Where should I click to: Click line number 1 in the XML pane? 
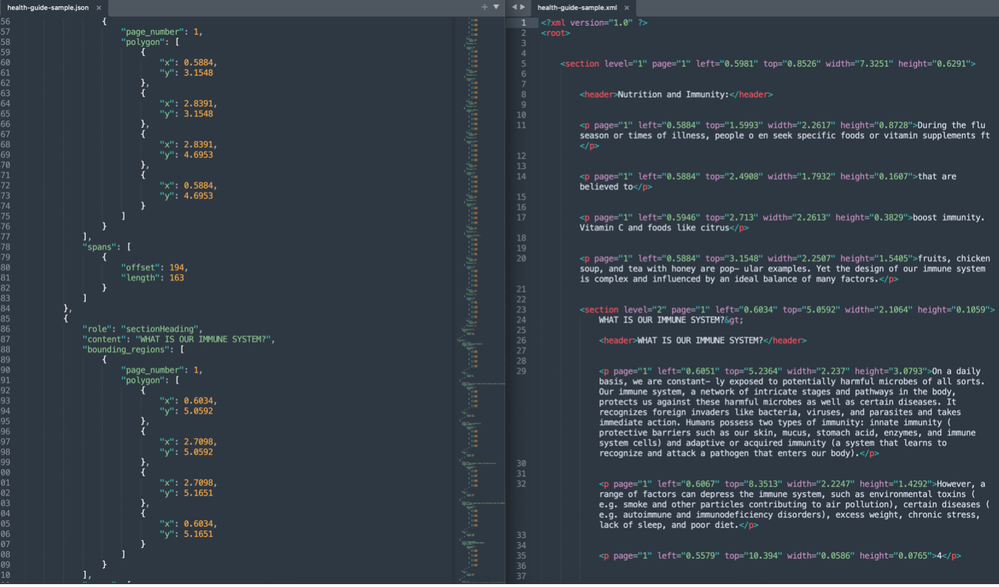(x=524, y=22)
